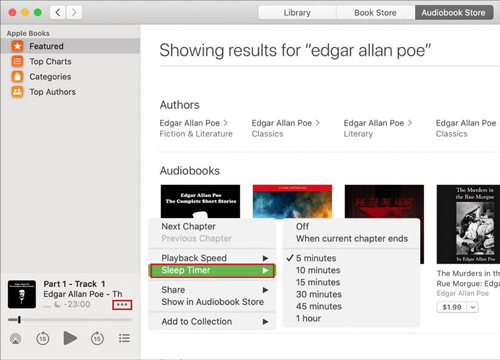Open AirPlay audio output icon
Viewport: 500px width, 360px height.
coord(15,339)
